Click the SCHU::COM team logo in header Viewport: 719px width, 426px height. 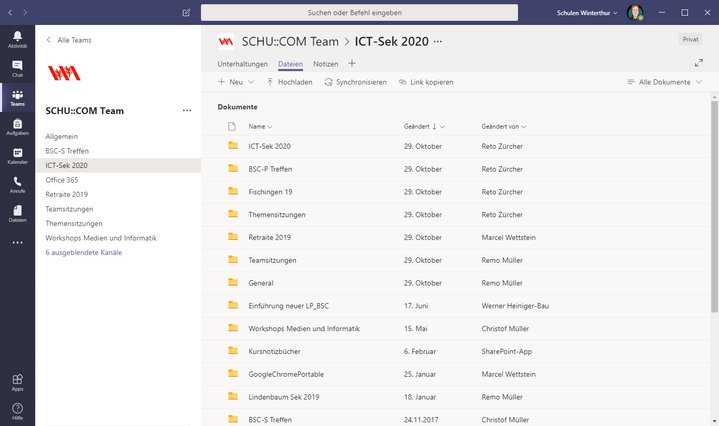[226, 41]
